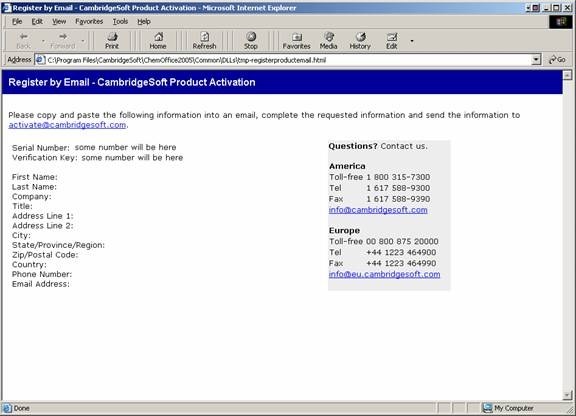Image resolution: width=576 pixels, height=416 pixels.
Task: Open the Favorites menu
Action: tap(89, 22)
